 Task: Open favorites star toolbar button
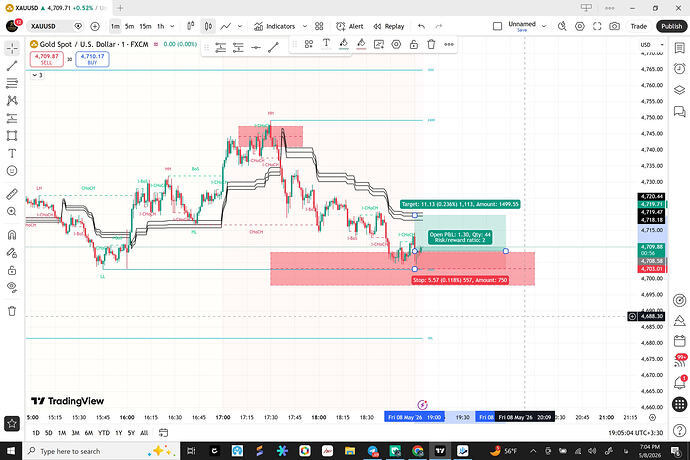(x=12, y=423)
